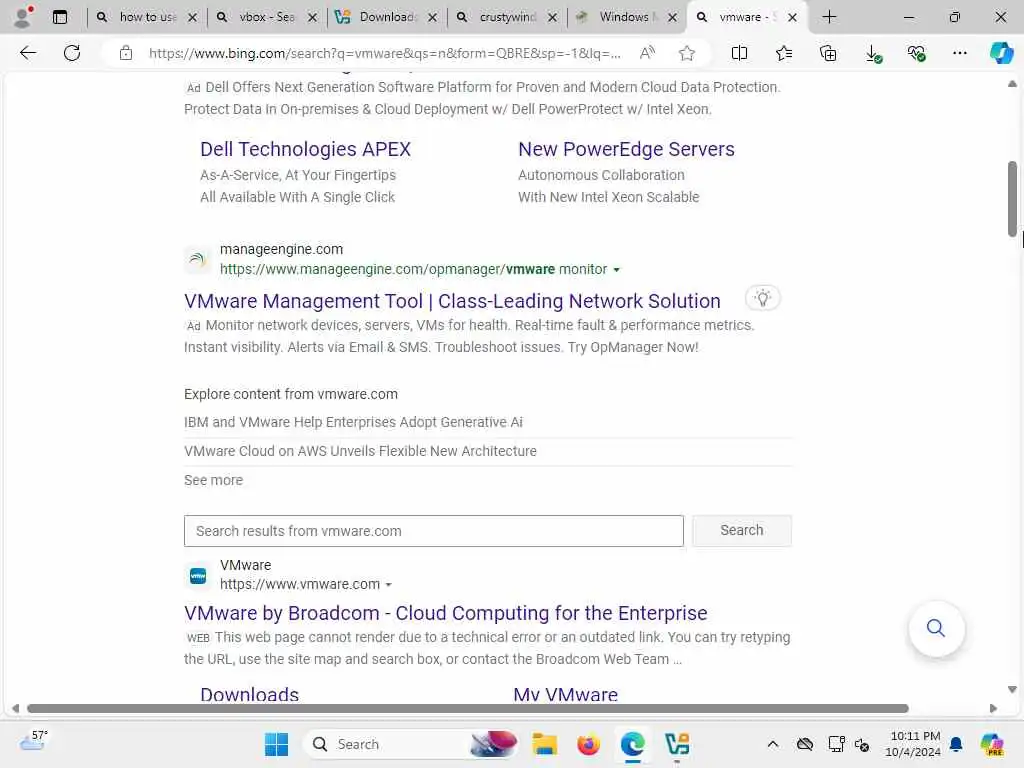Screen dimensions: 1024x768
Task: View site information lock icon
Action: (x=126, y=53)
